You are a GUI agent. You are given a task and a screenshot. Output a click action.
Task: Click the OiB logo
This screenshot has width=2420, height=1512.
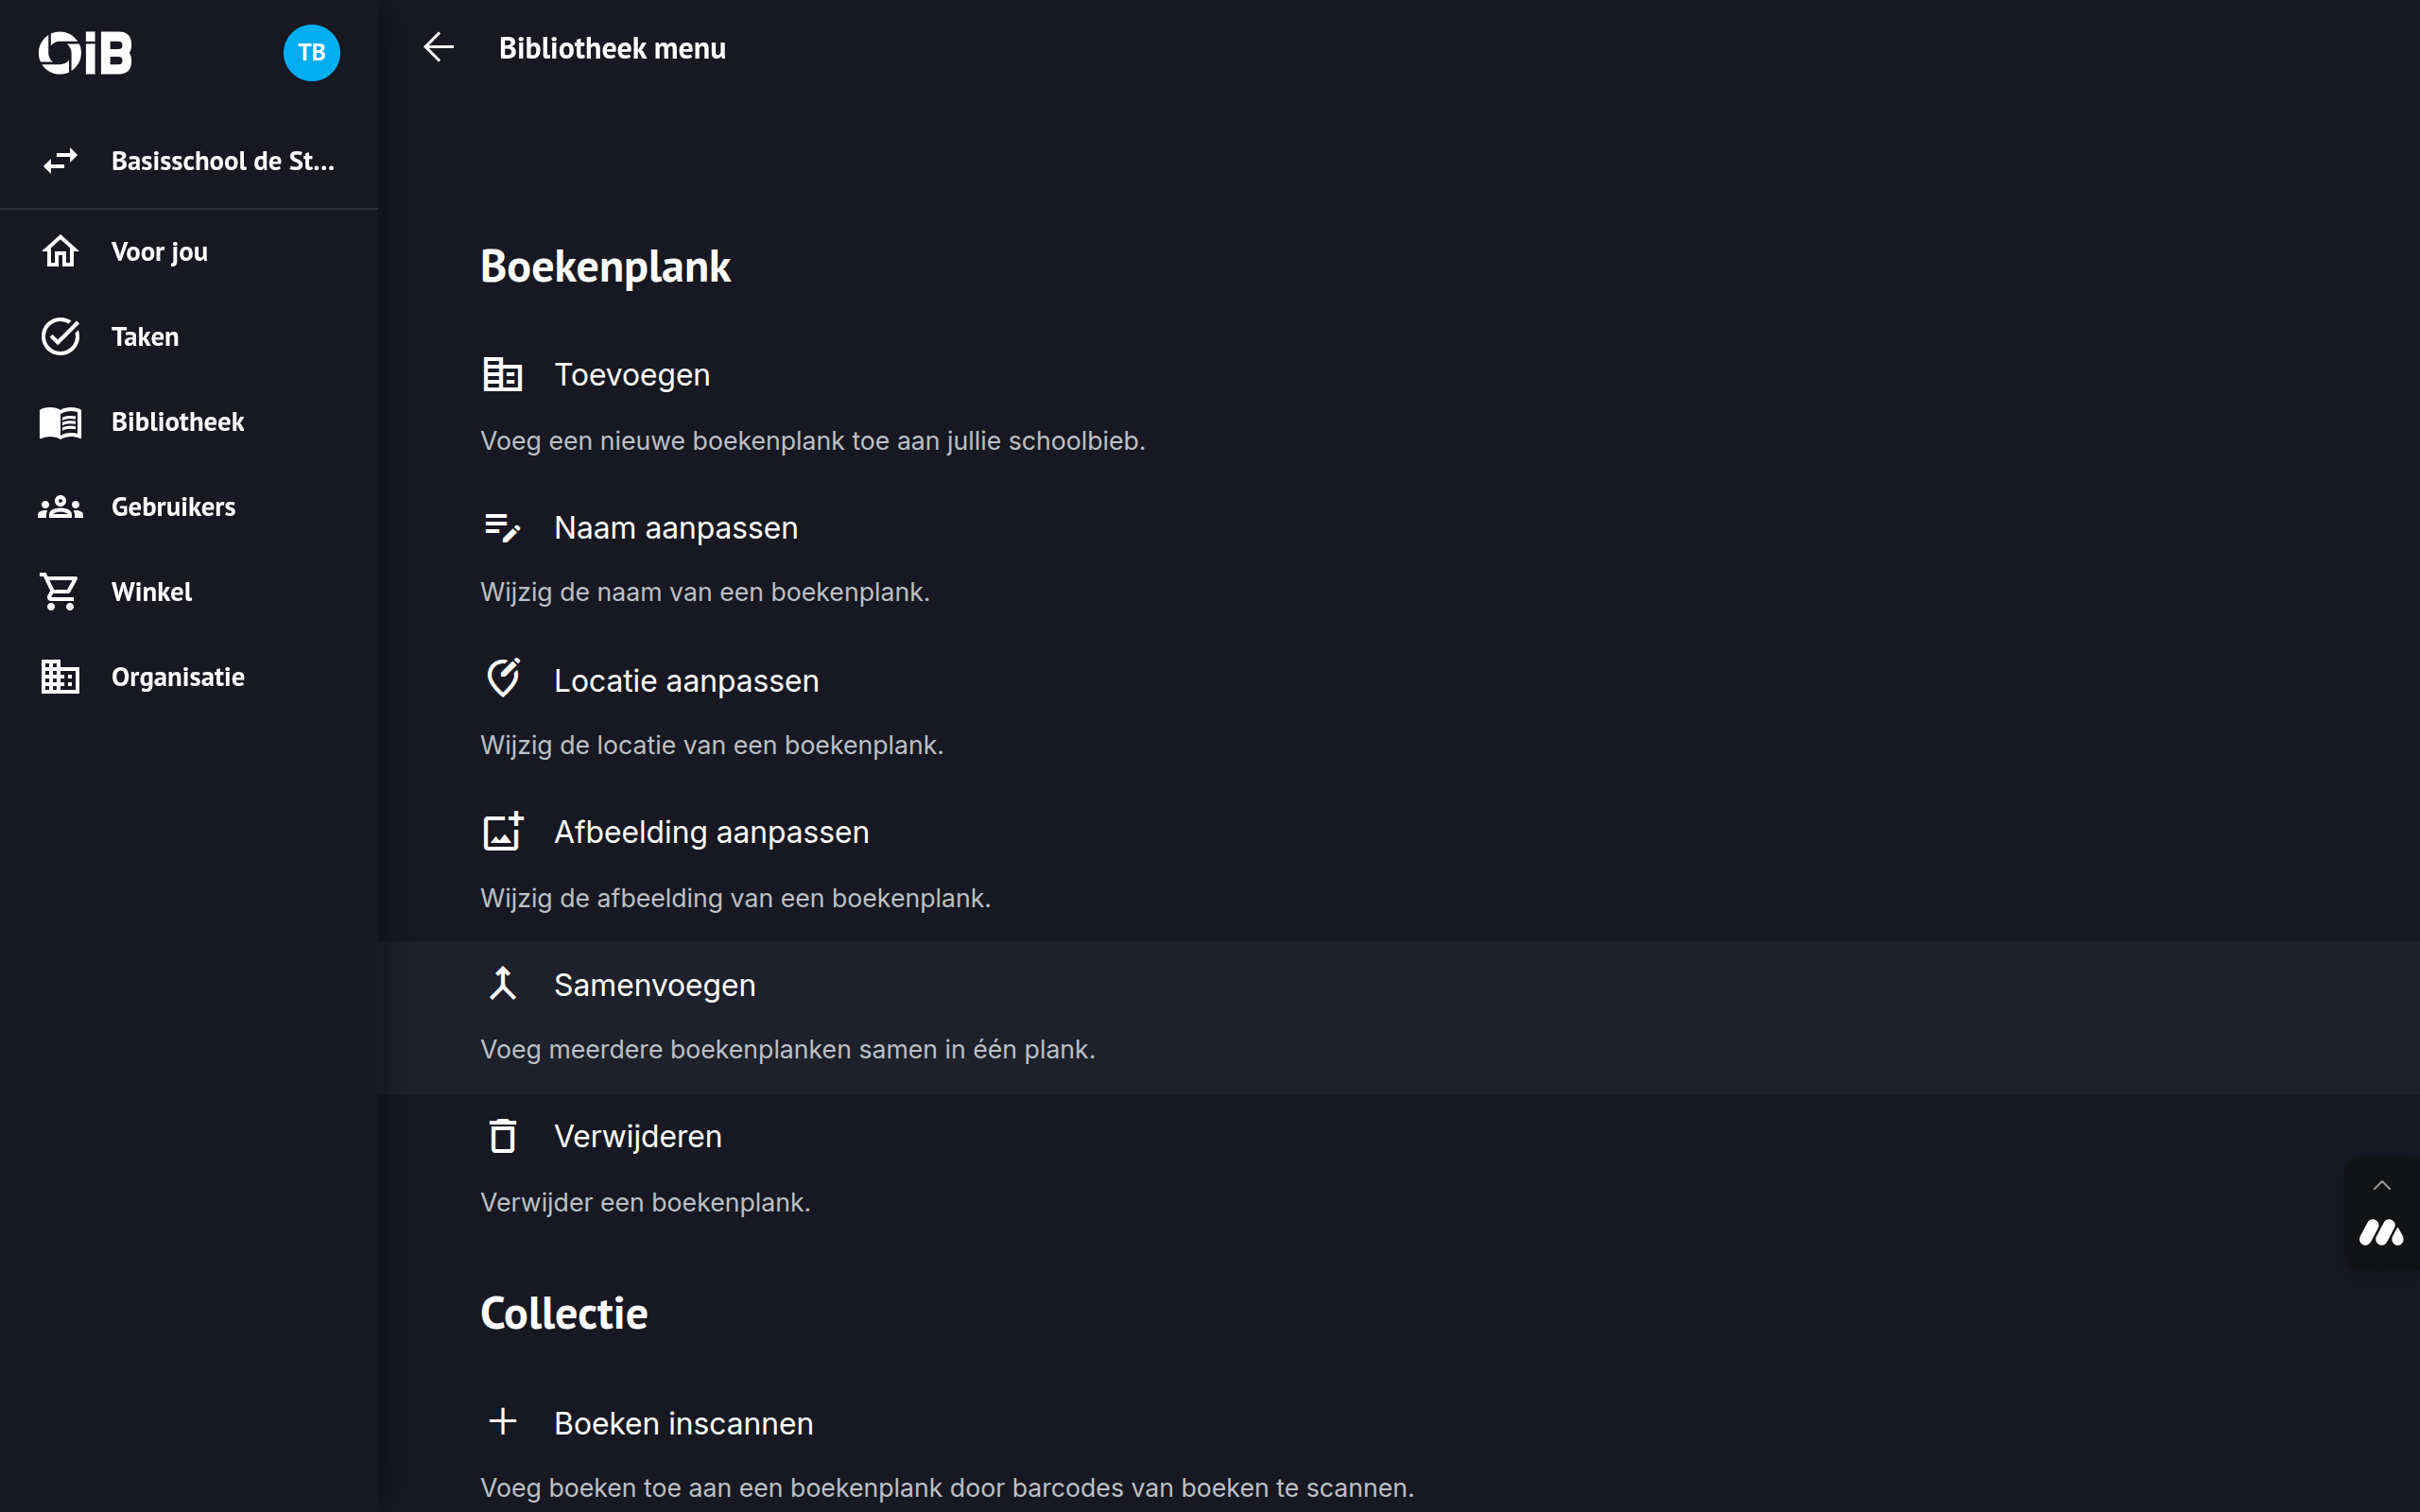85,53
